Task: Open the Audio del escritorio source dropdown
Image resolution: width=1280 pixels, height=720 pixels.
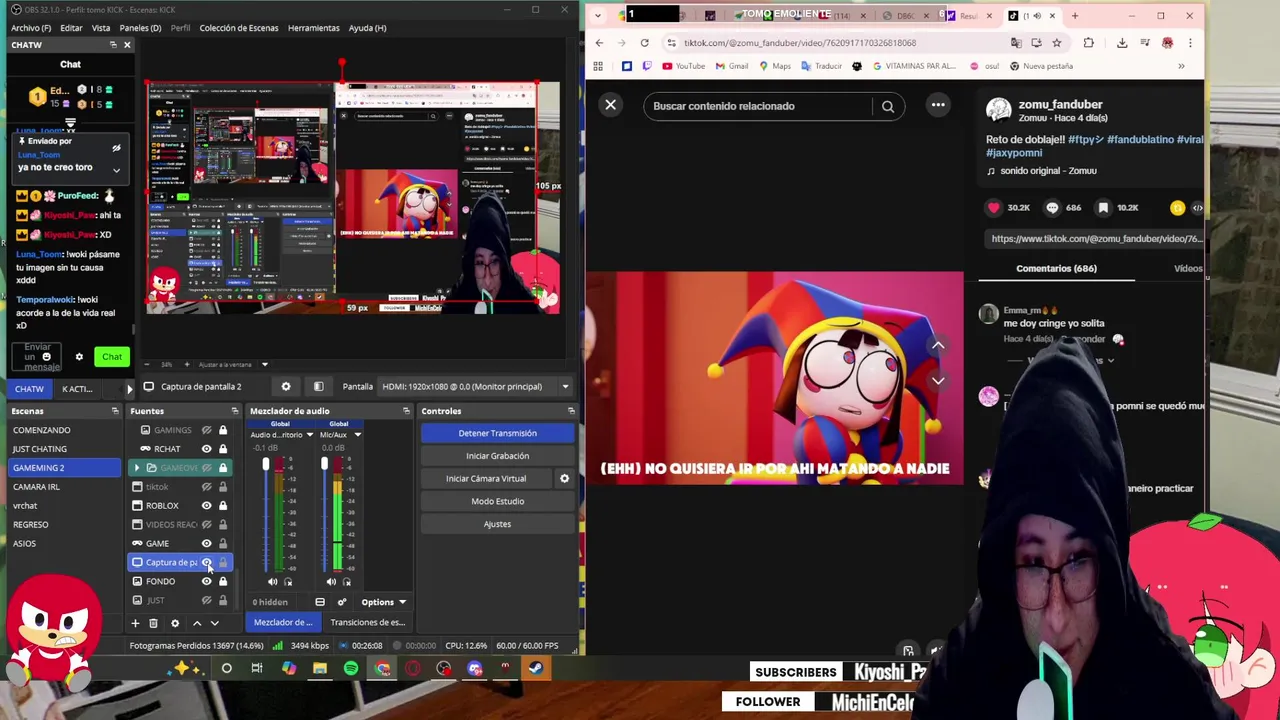Action: 310,435
